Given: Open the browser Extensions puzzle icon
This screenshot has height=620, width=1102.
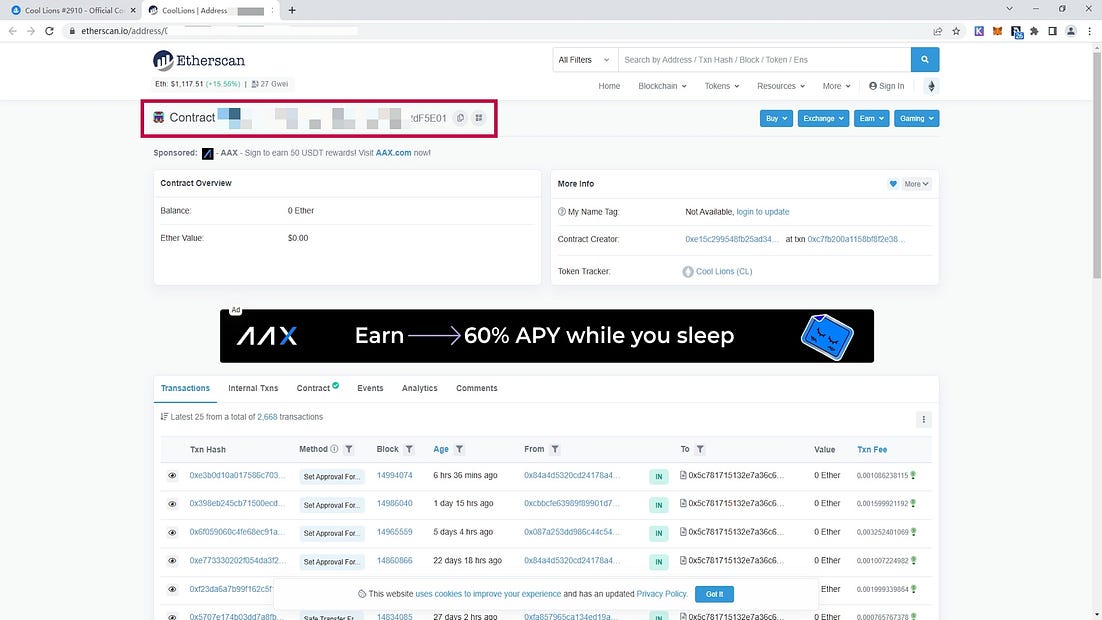Looking at the screenshot, I should tap(1034, 31).
